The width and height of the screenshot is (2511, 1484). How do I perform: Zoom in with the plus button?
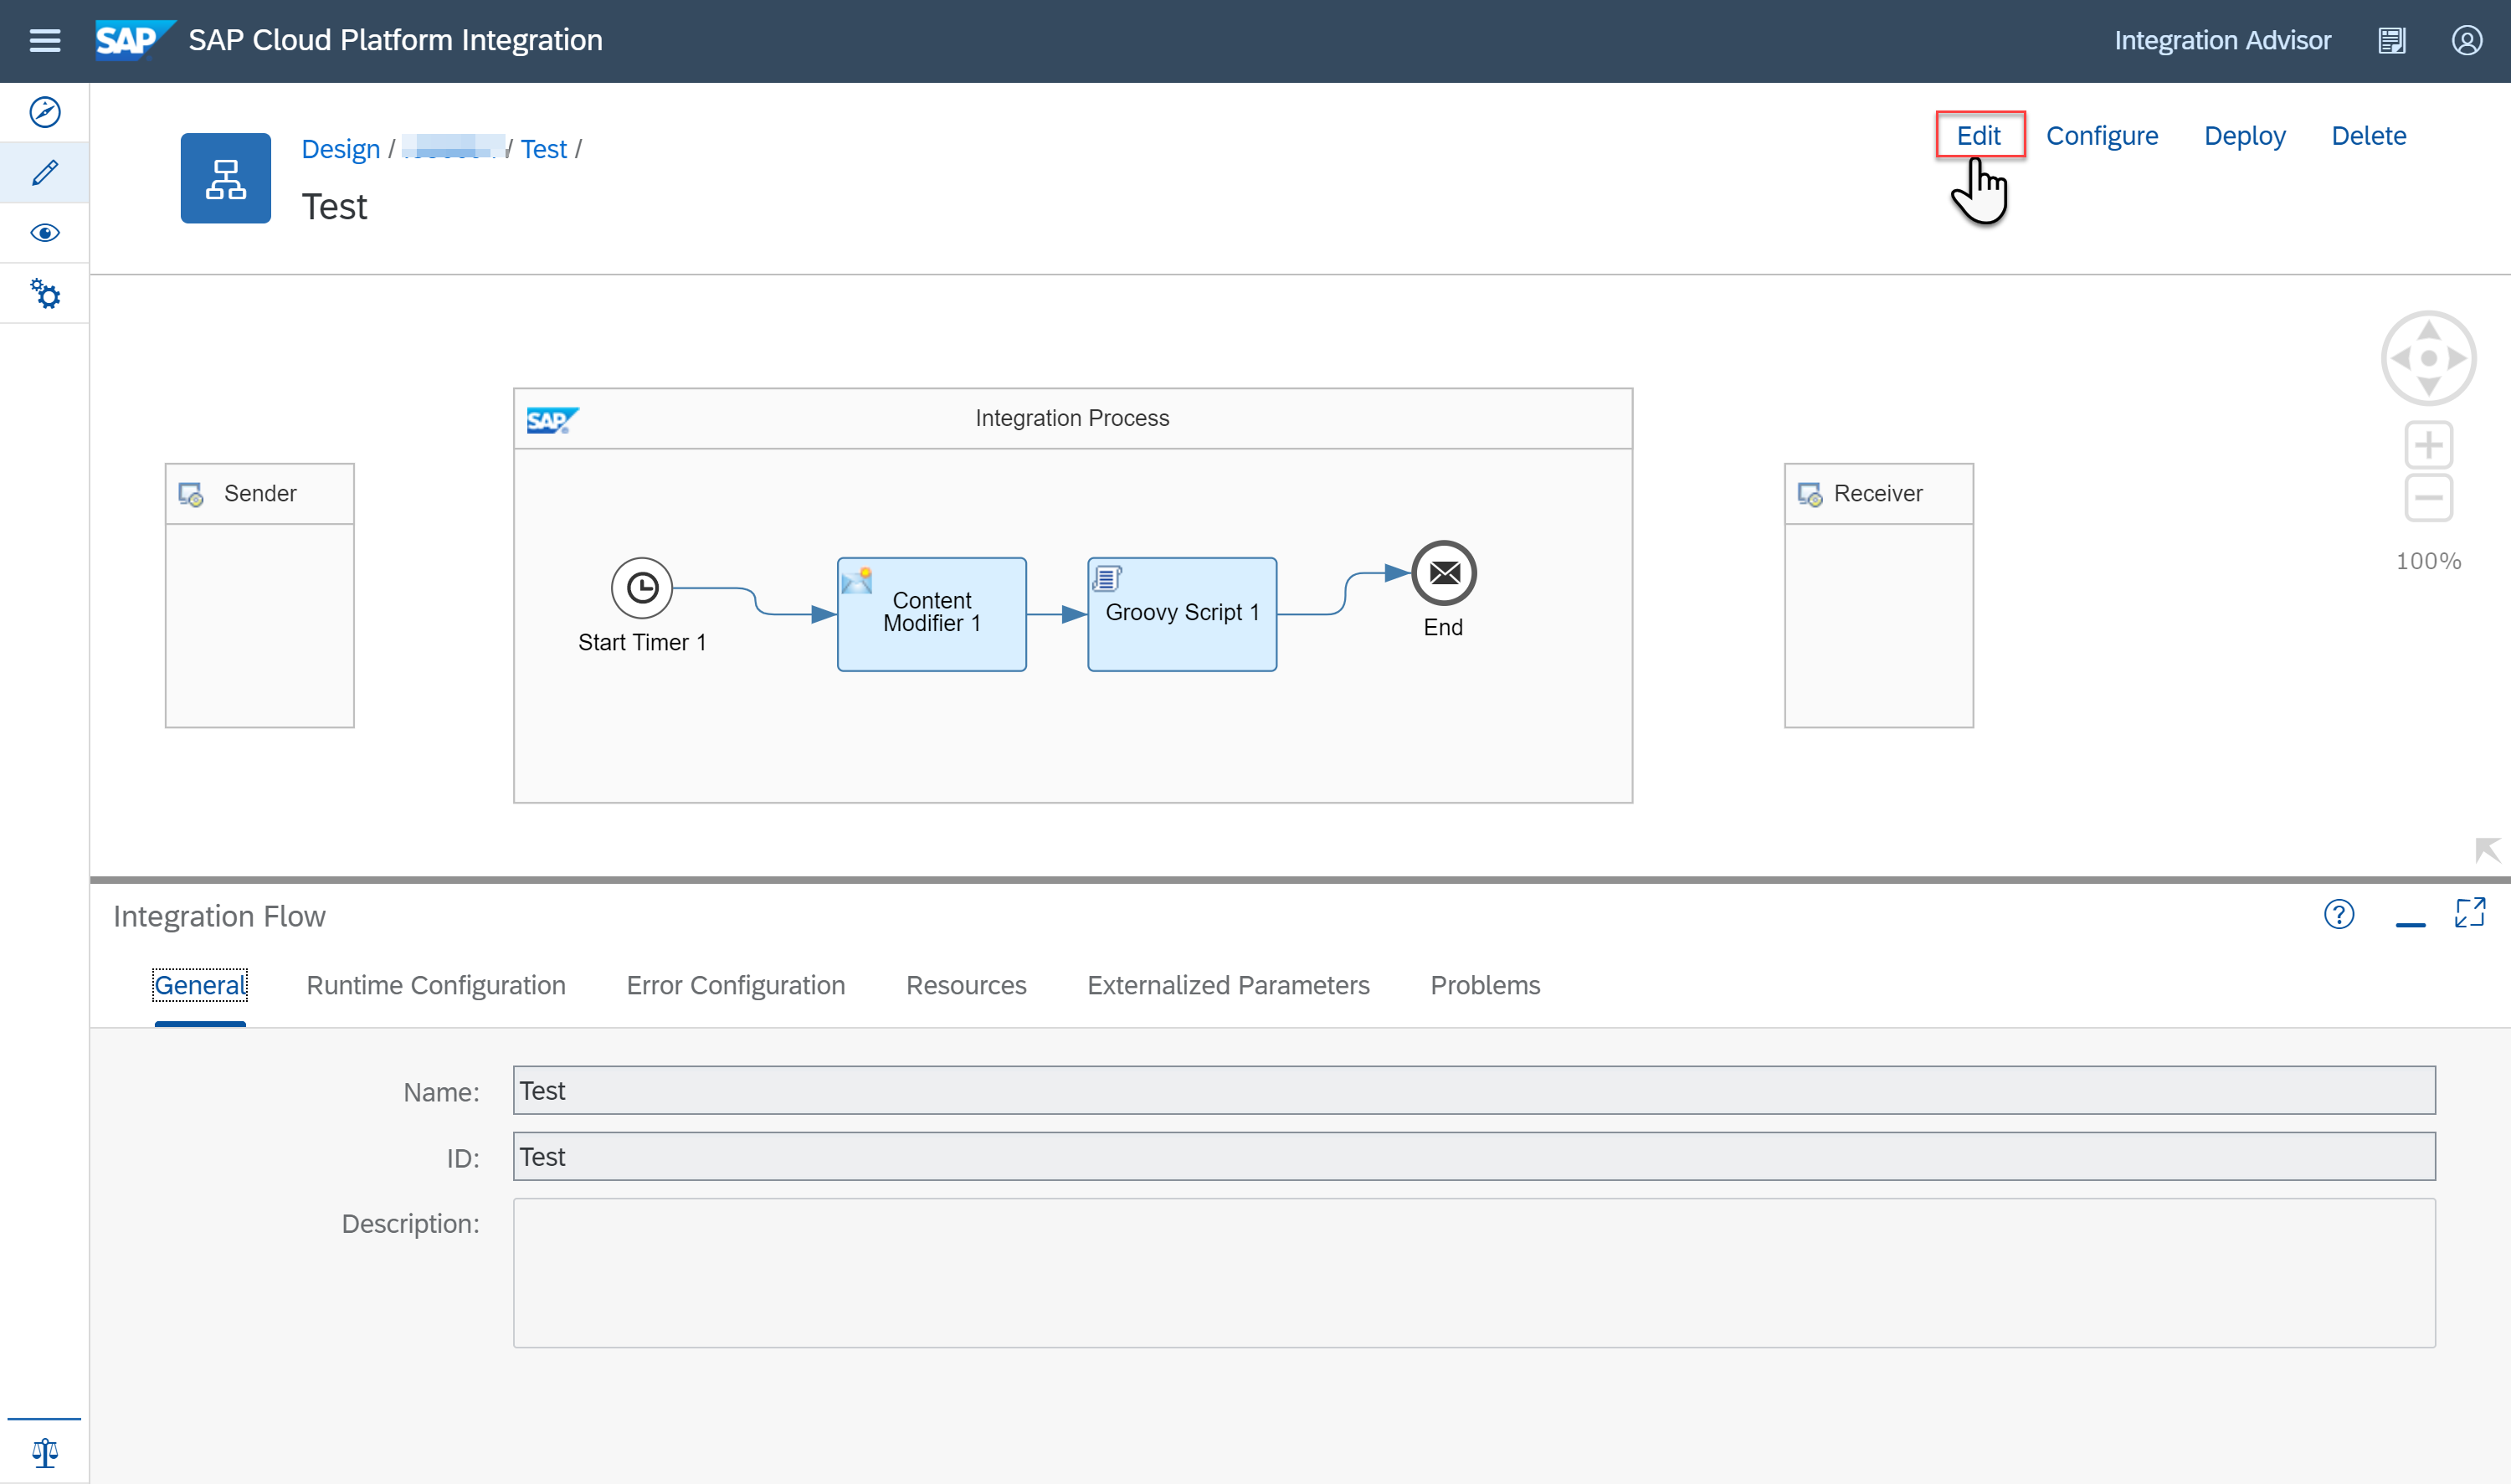click(x=2428, y=445)
